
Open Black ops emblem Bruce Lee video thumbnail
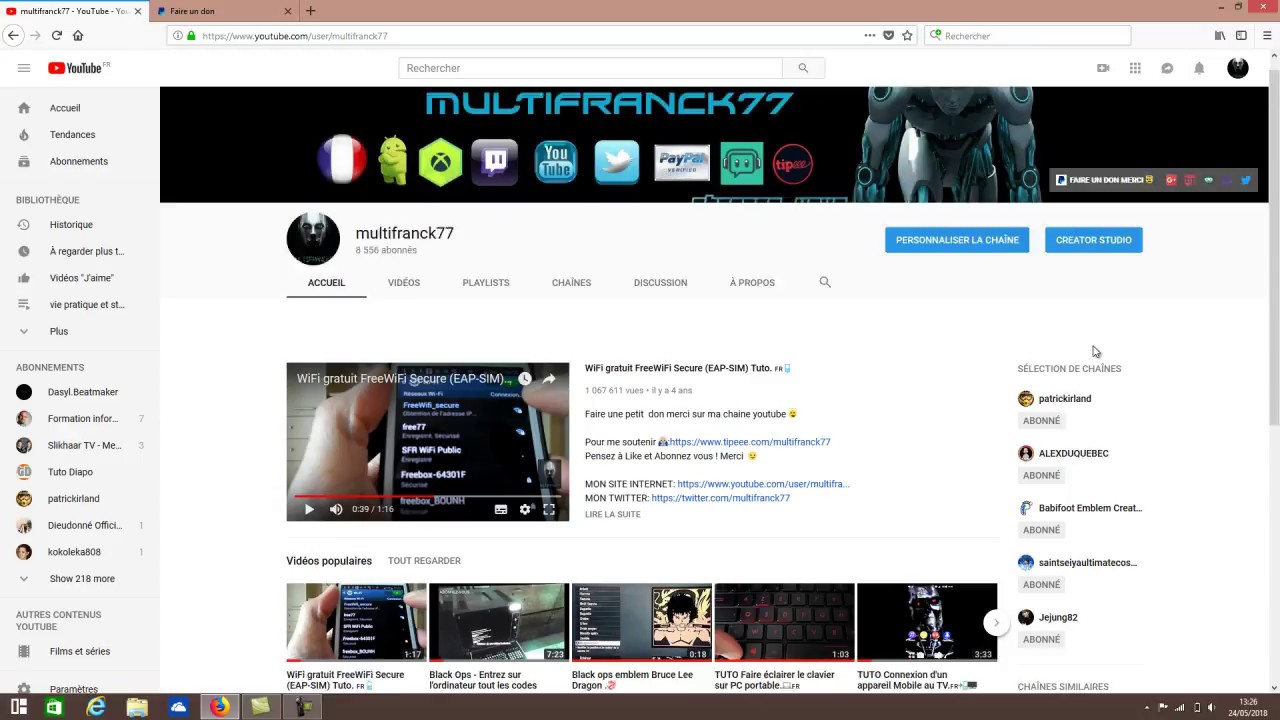[642, 622]
